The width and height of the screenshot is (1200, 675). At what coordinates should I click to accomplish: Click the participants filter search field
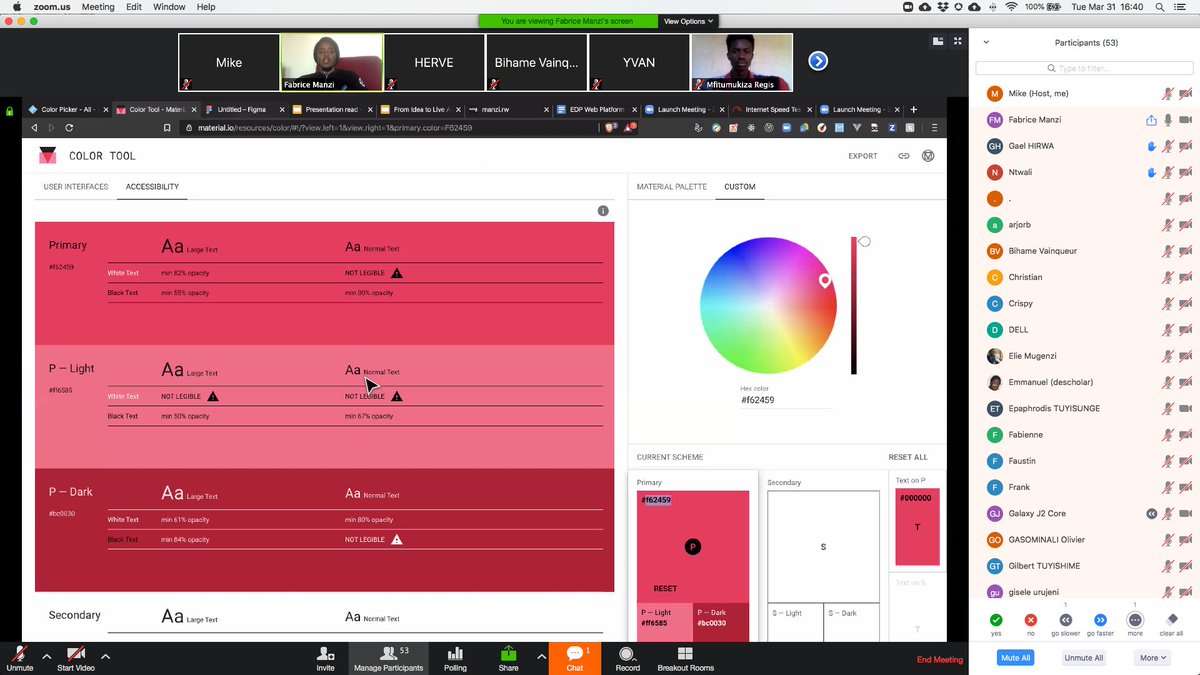[1084, 68]
